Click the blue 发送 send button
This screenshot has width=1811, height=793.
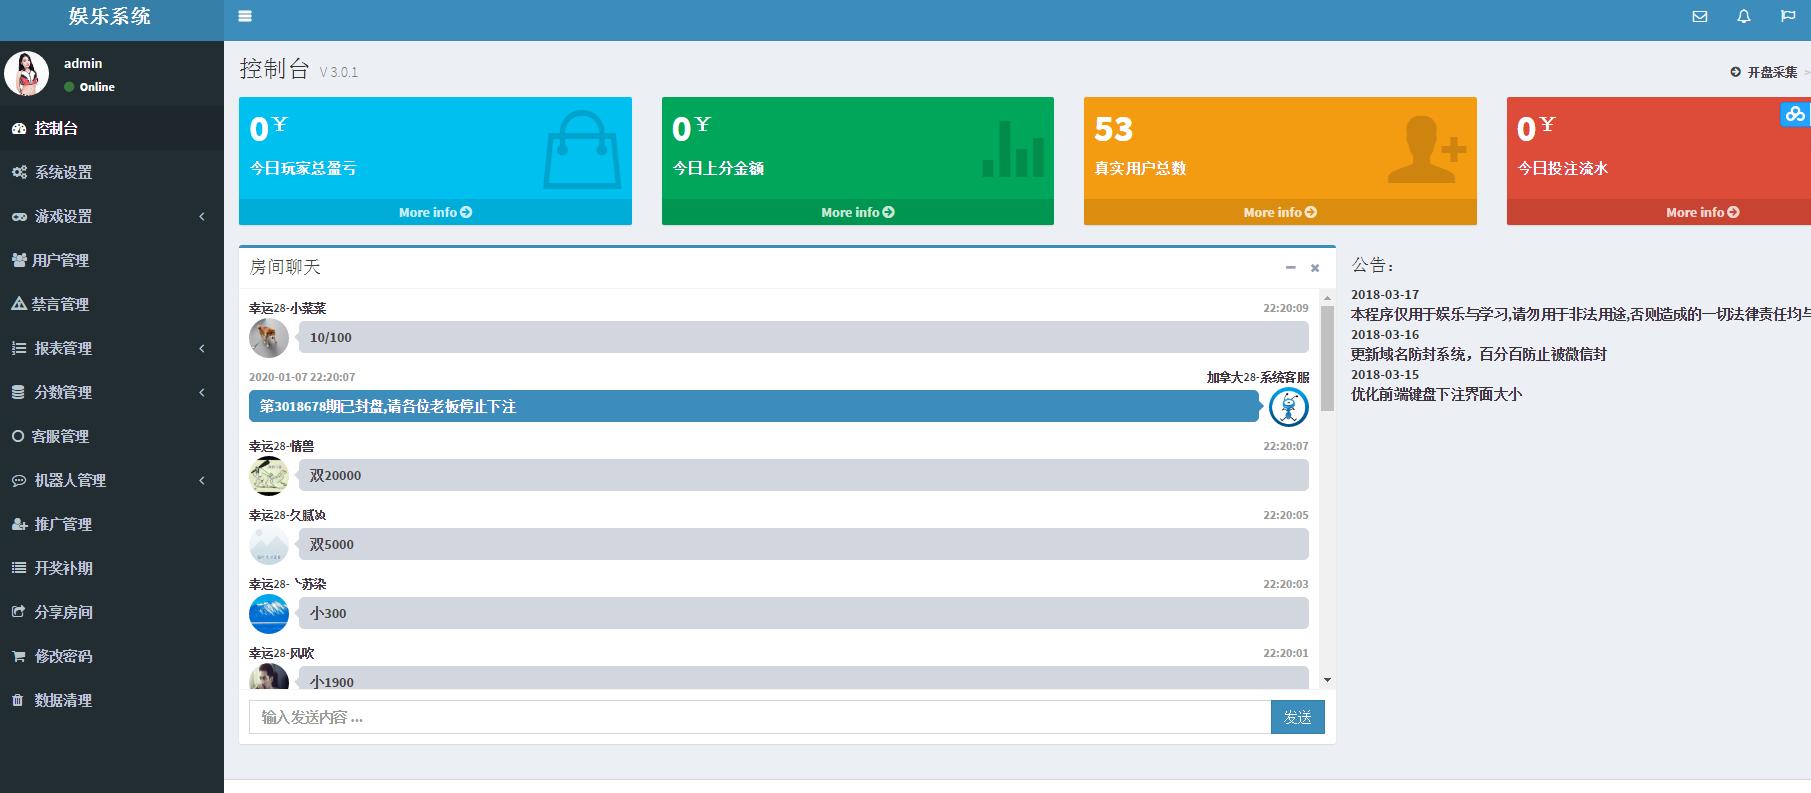point(1297,717)
